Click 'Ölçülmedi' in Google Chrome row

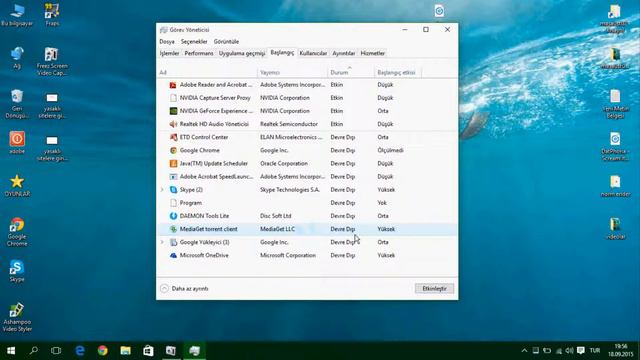(390, 150)
